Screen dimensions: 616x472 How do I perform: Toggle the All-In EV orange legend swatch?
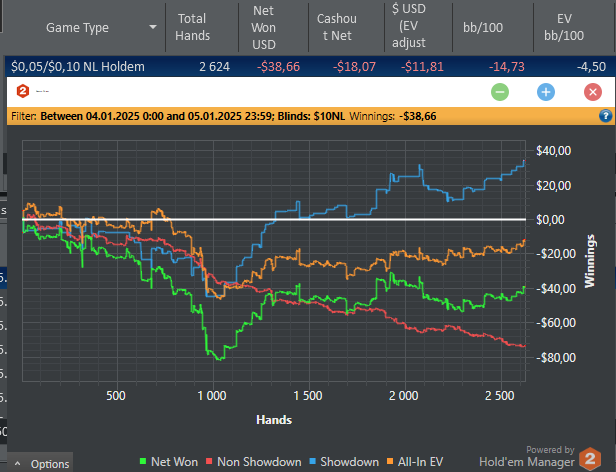point(390,461)
